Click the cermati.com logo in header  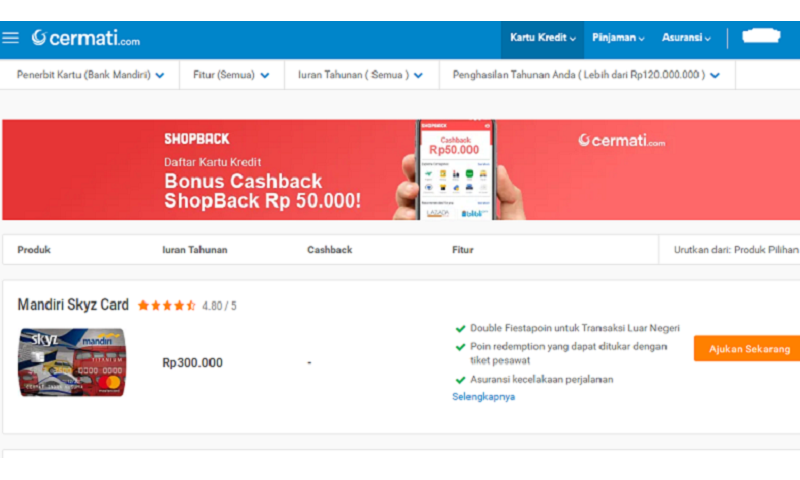pyautogui.click(x=85, y=38)
